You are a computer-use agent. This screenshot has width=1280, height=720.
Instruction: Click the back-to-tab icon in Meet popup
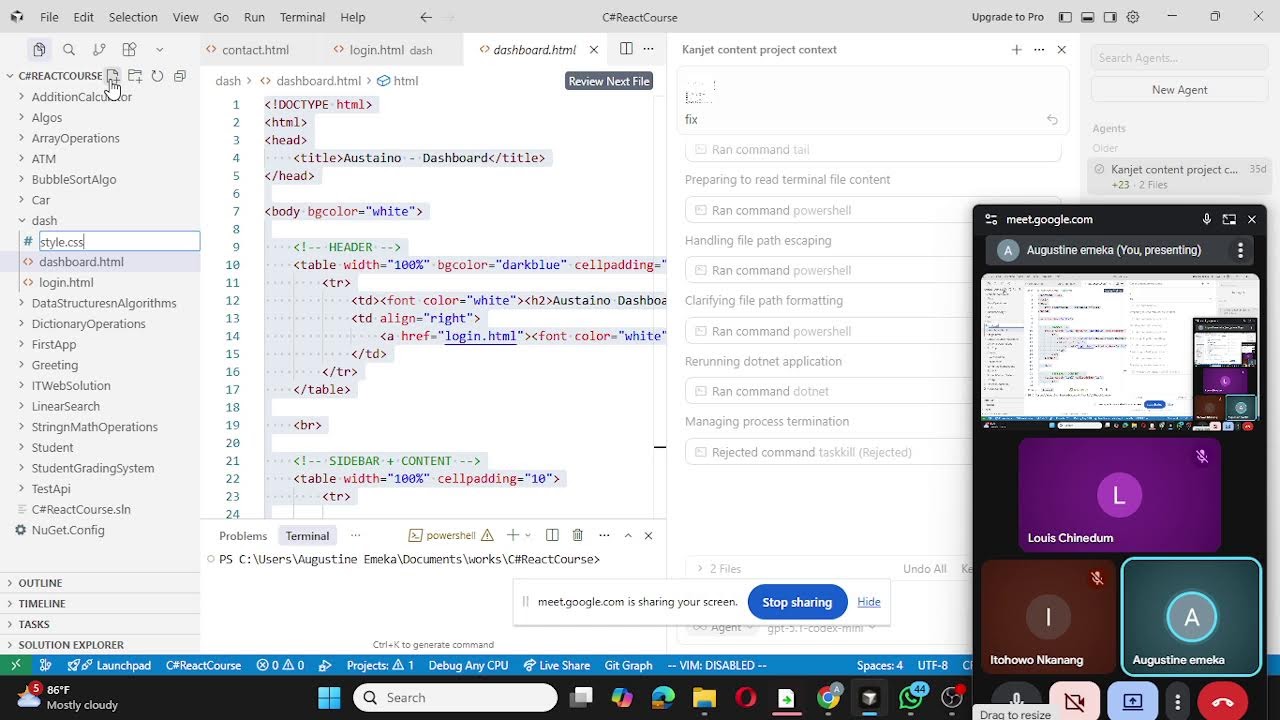coord(1229,219)
